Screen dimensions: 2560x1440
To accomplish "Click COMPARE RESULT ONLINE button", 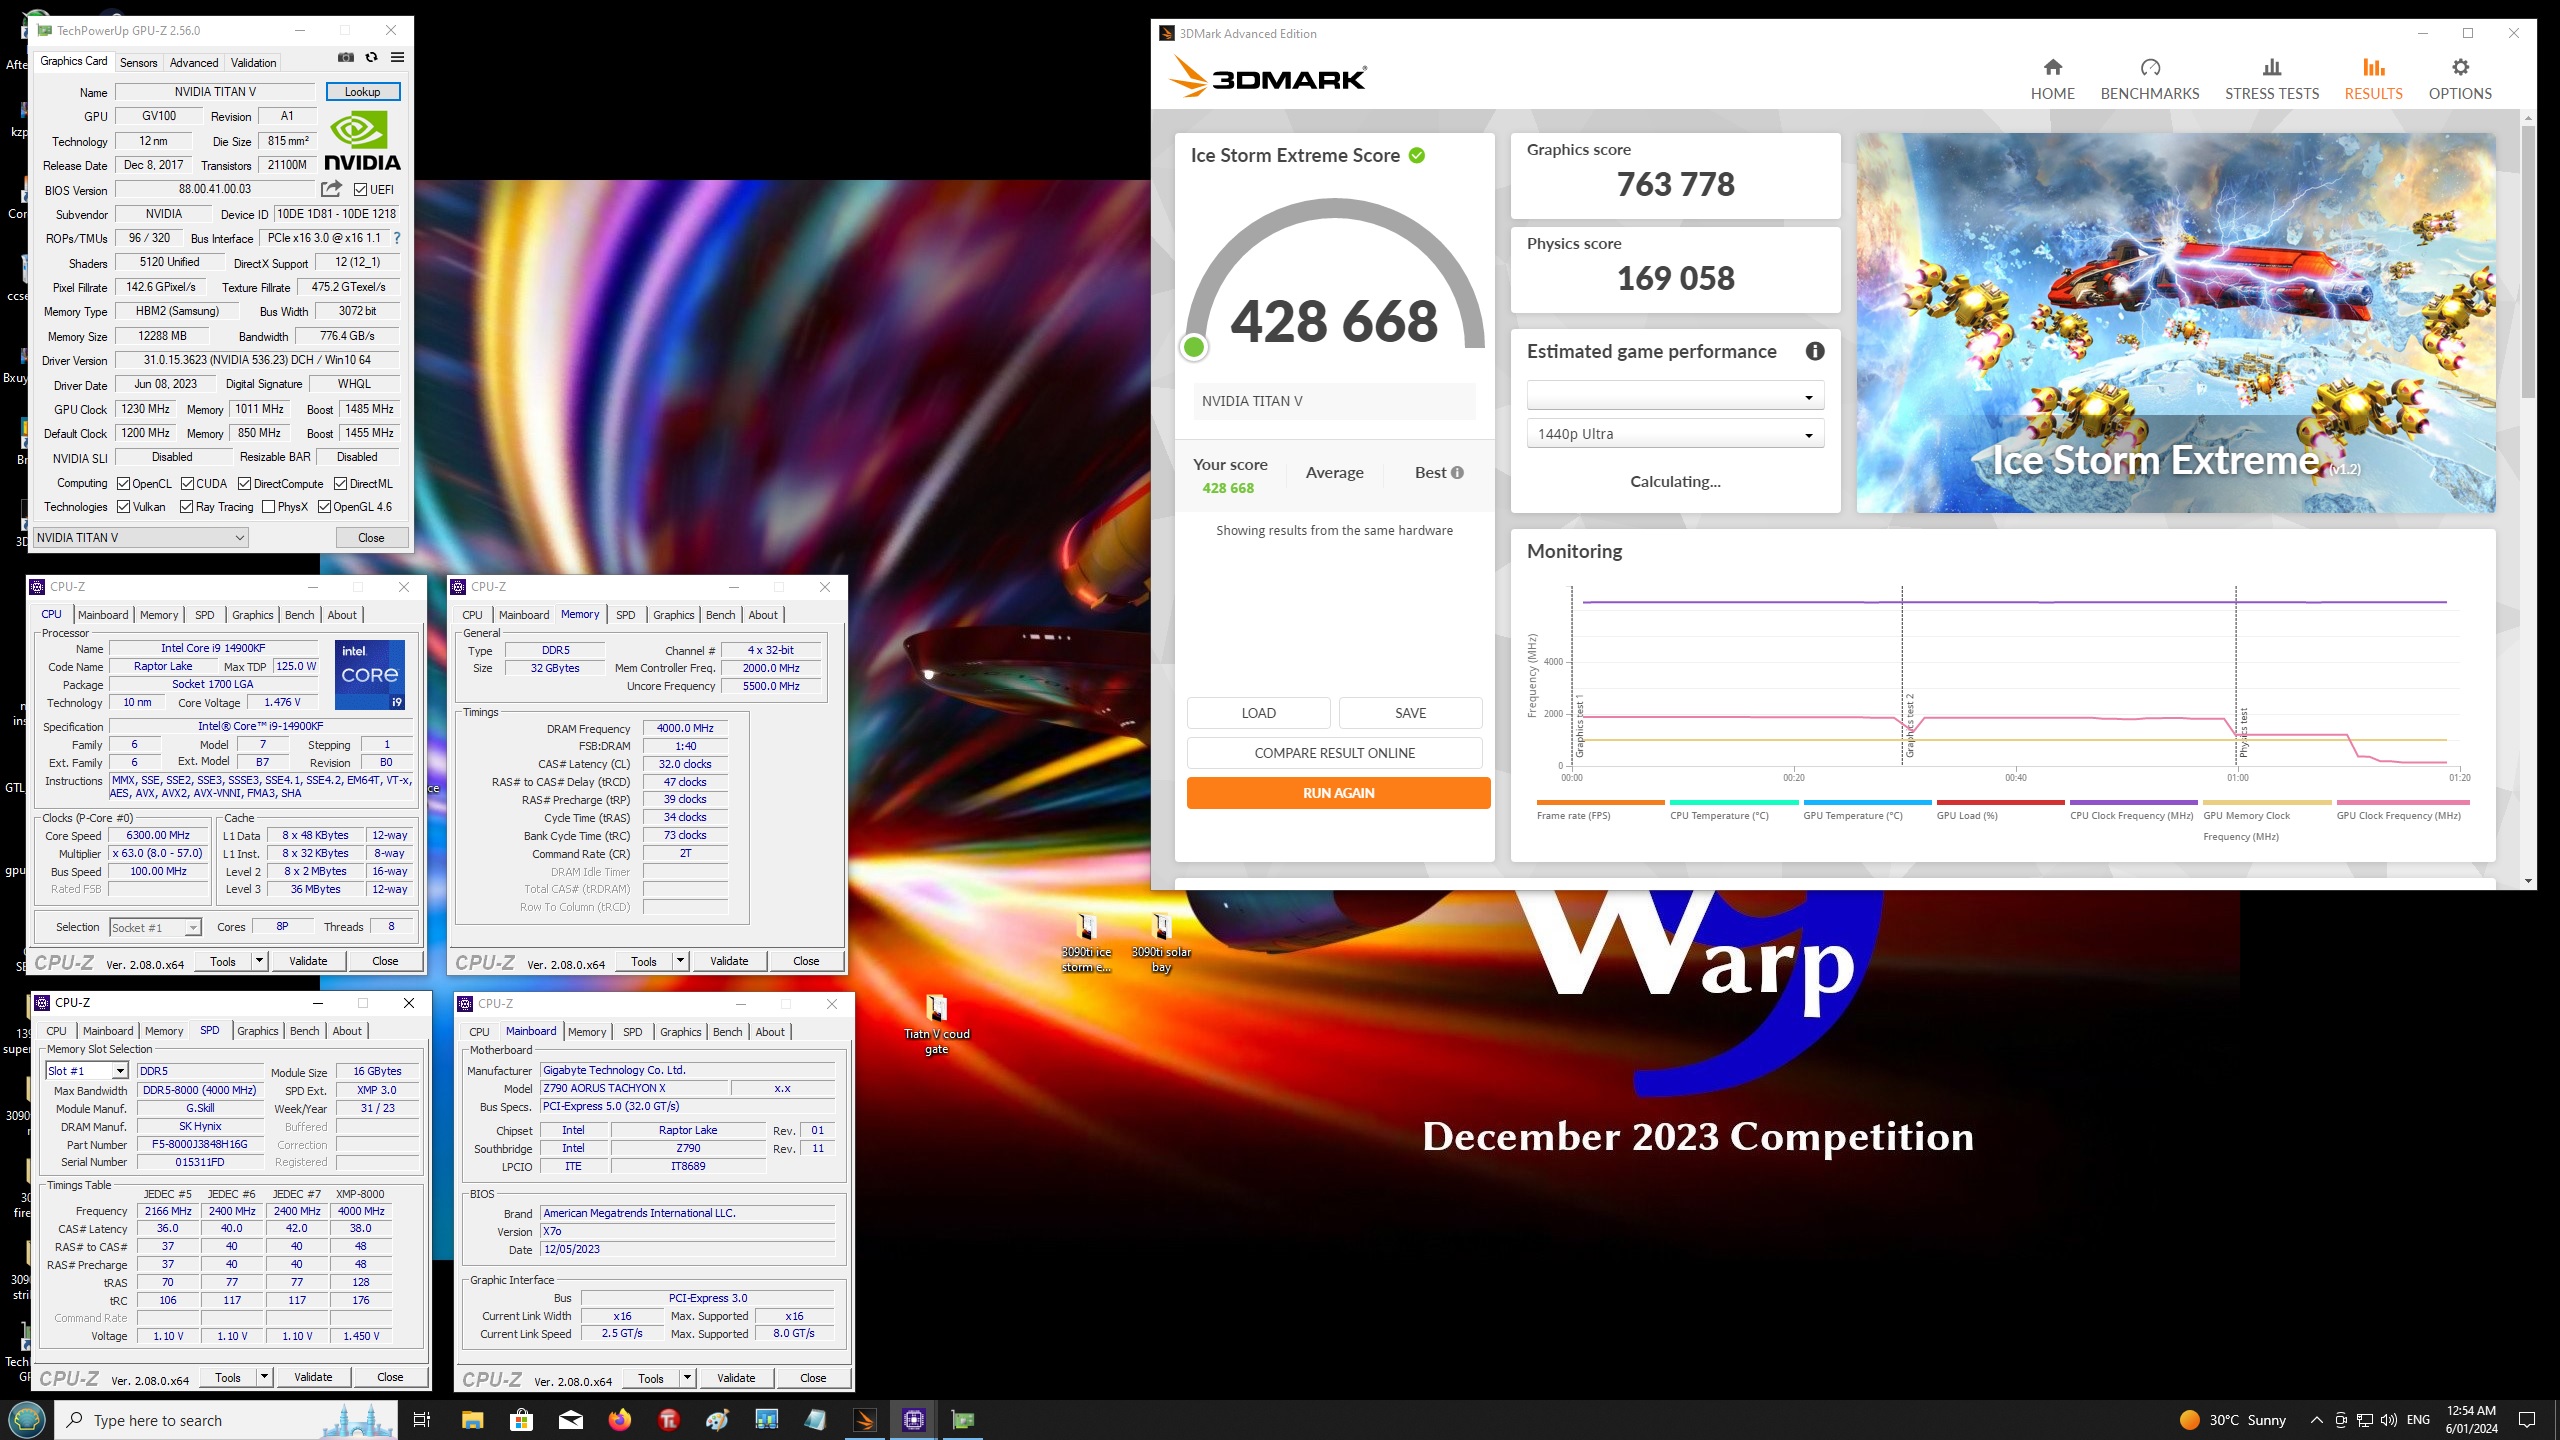I will coord(1334,753).
